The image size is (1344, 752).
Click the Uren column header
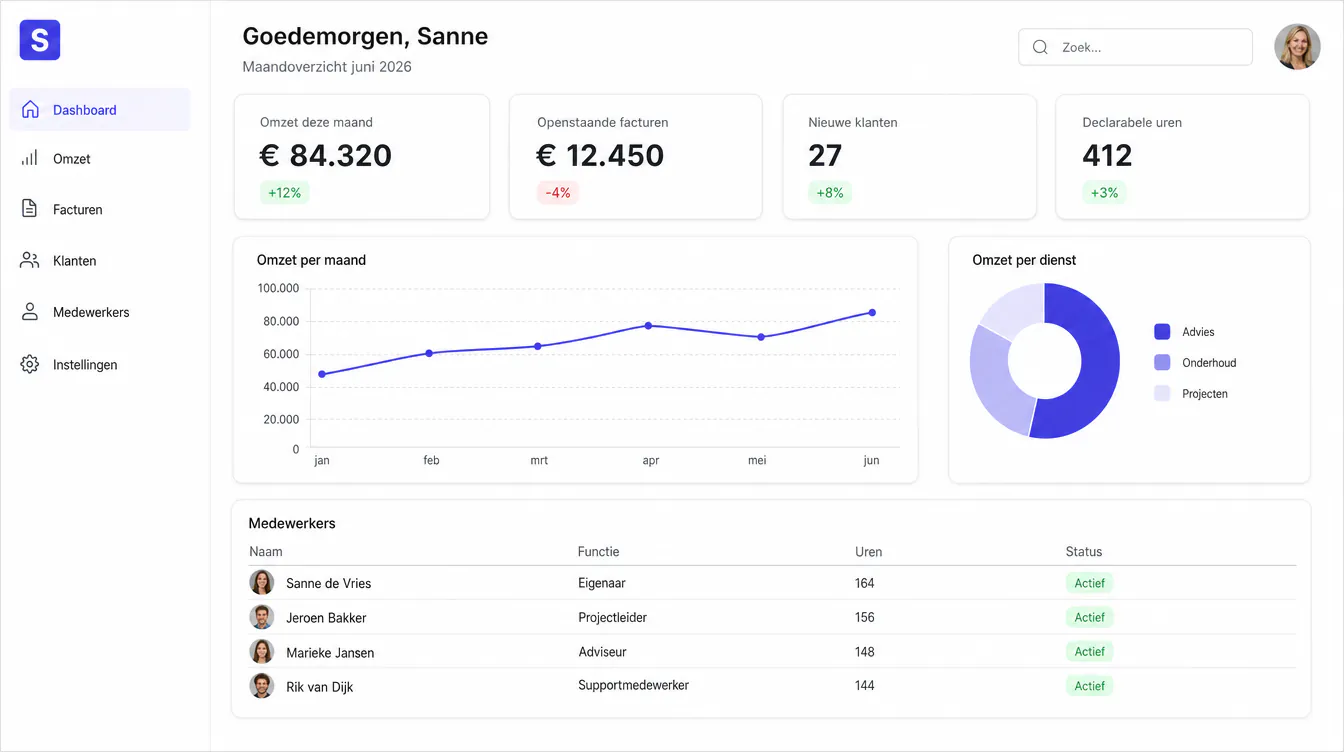869,552
